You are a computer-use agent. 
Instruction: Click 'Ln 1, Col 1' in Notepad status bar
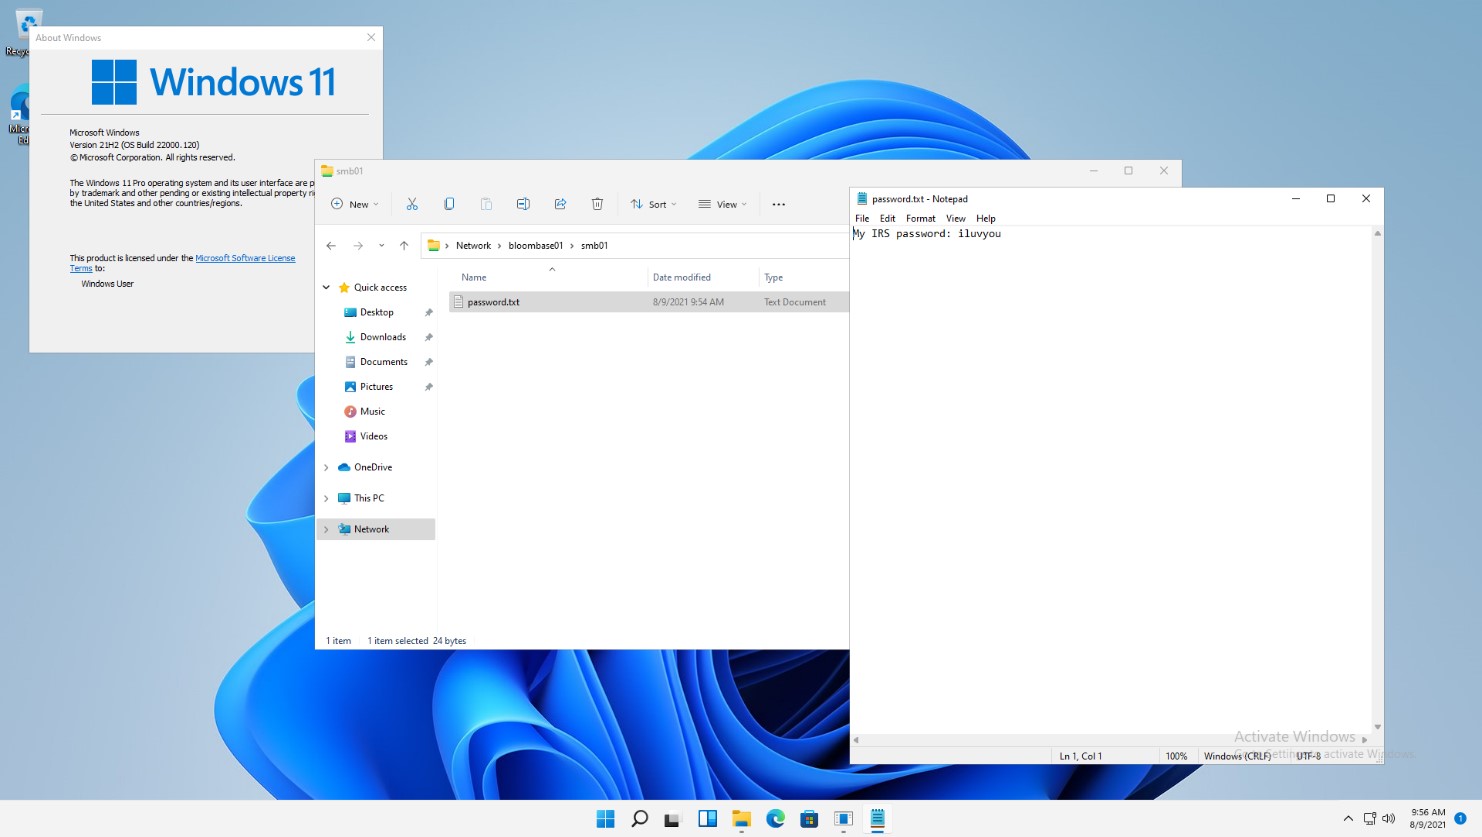pos(1080,756)
